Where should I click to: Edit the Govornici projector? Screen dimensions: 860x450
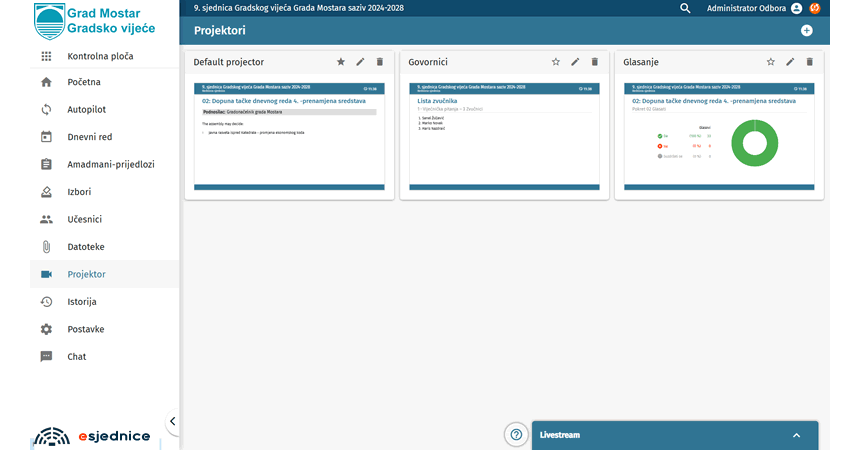click(575, 62)
